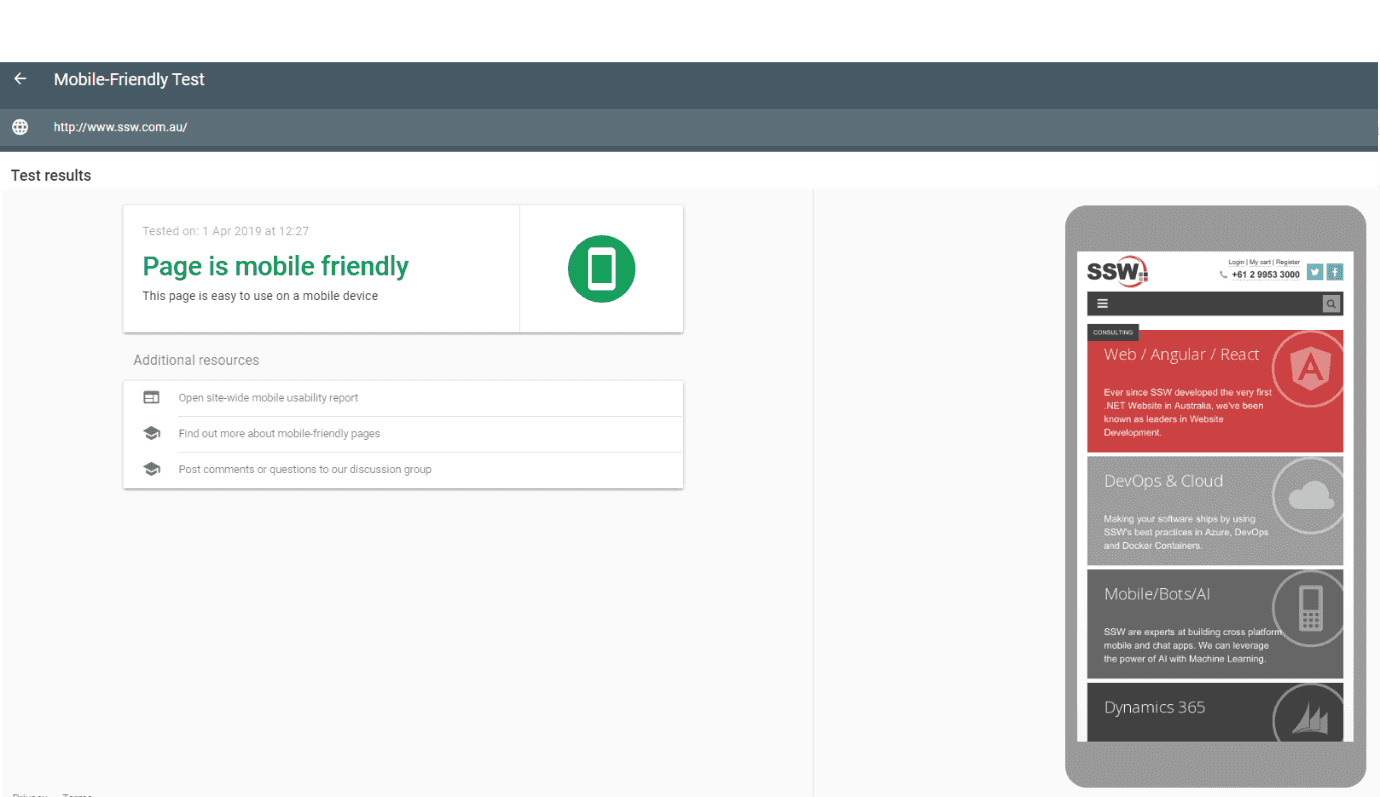
Task: Click the cloud icon on DevOps tile
Action: 1311,495
